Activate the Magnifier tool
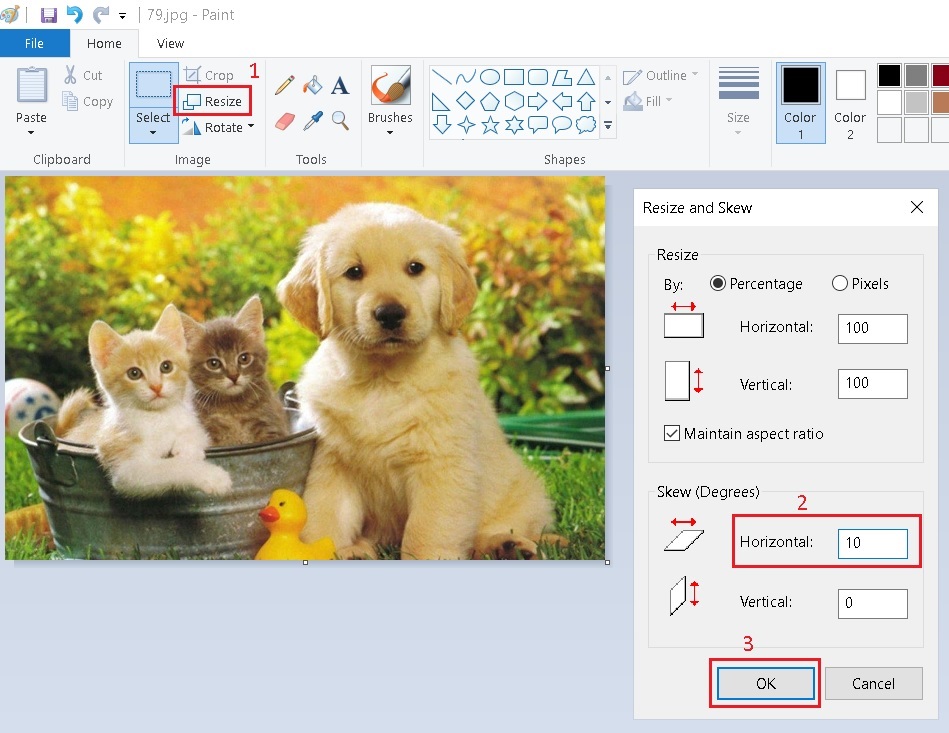 pyautogui.click(x=340, y=120)
